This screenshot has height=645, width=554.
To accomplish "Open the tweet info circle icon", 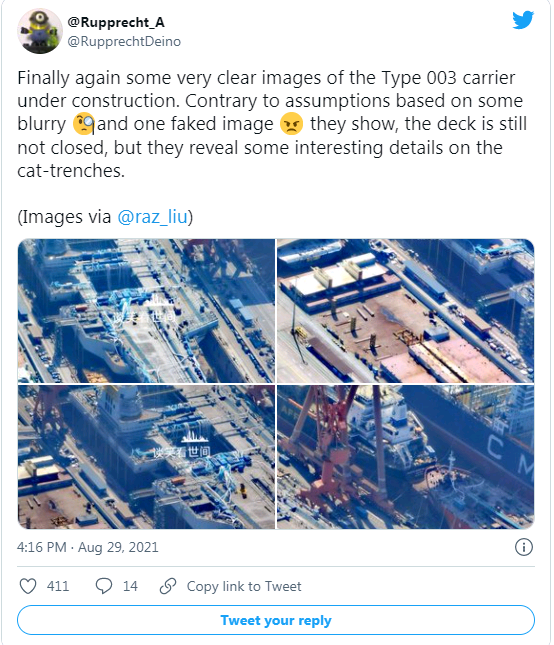I will click(x=524, y=547).
